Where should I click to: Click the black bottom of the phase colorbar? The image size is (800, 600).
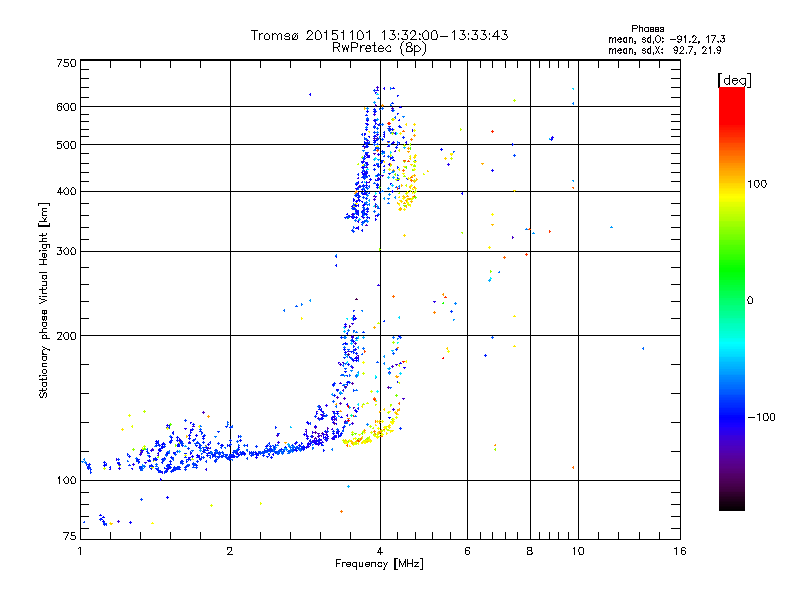732,504
